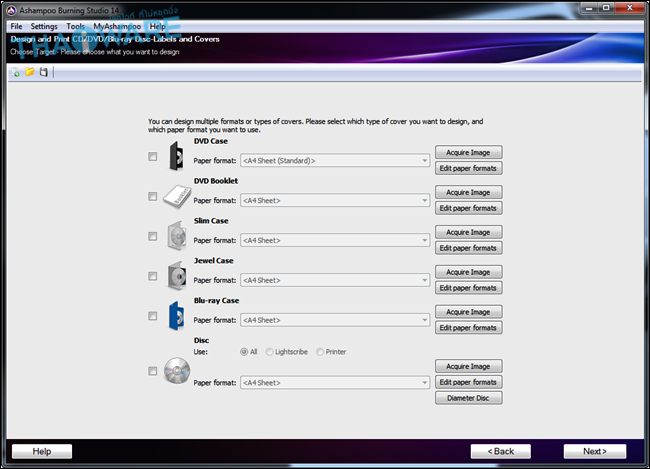
Task: Click Edit paper formats for DVD Case
Action: pos(468,168)
